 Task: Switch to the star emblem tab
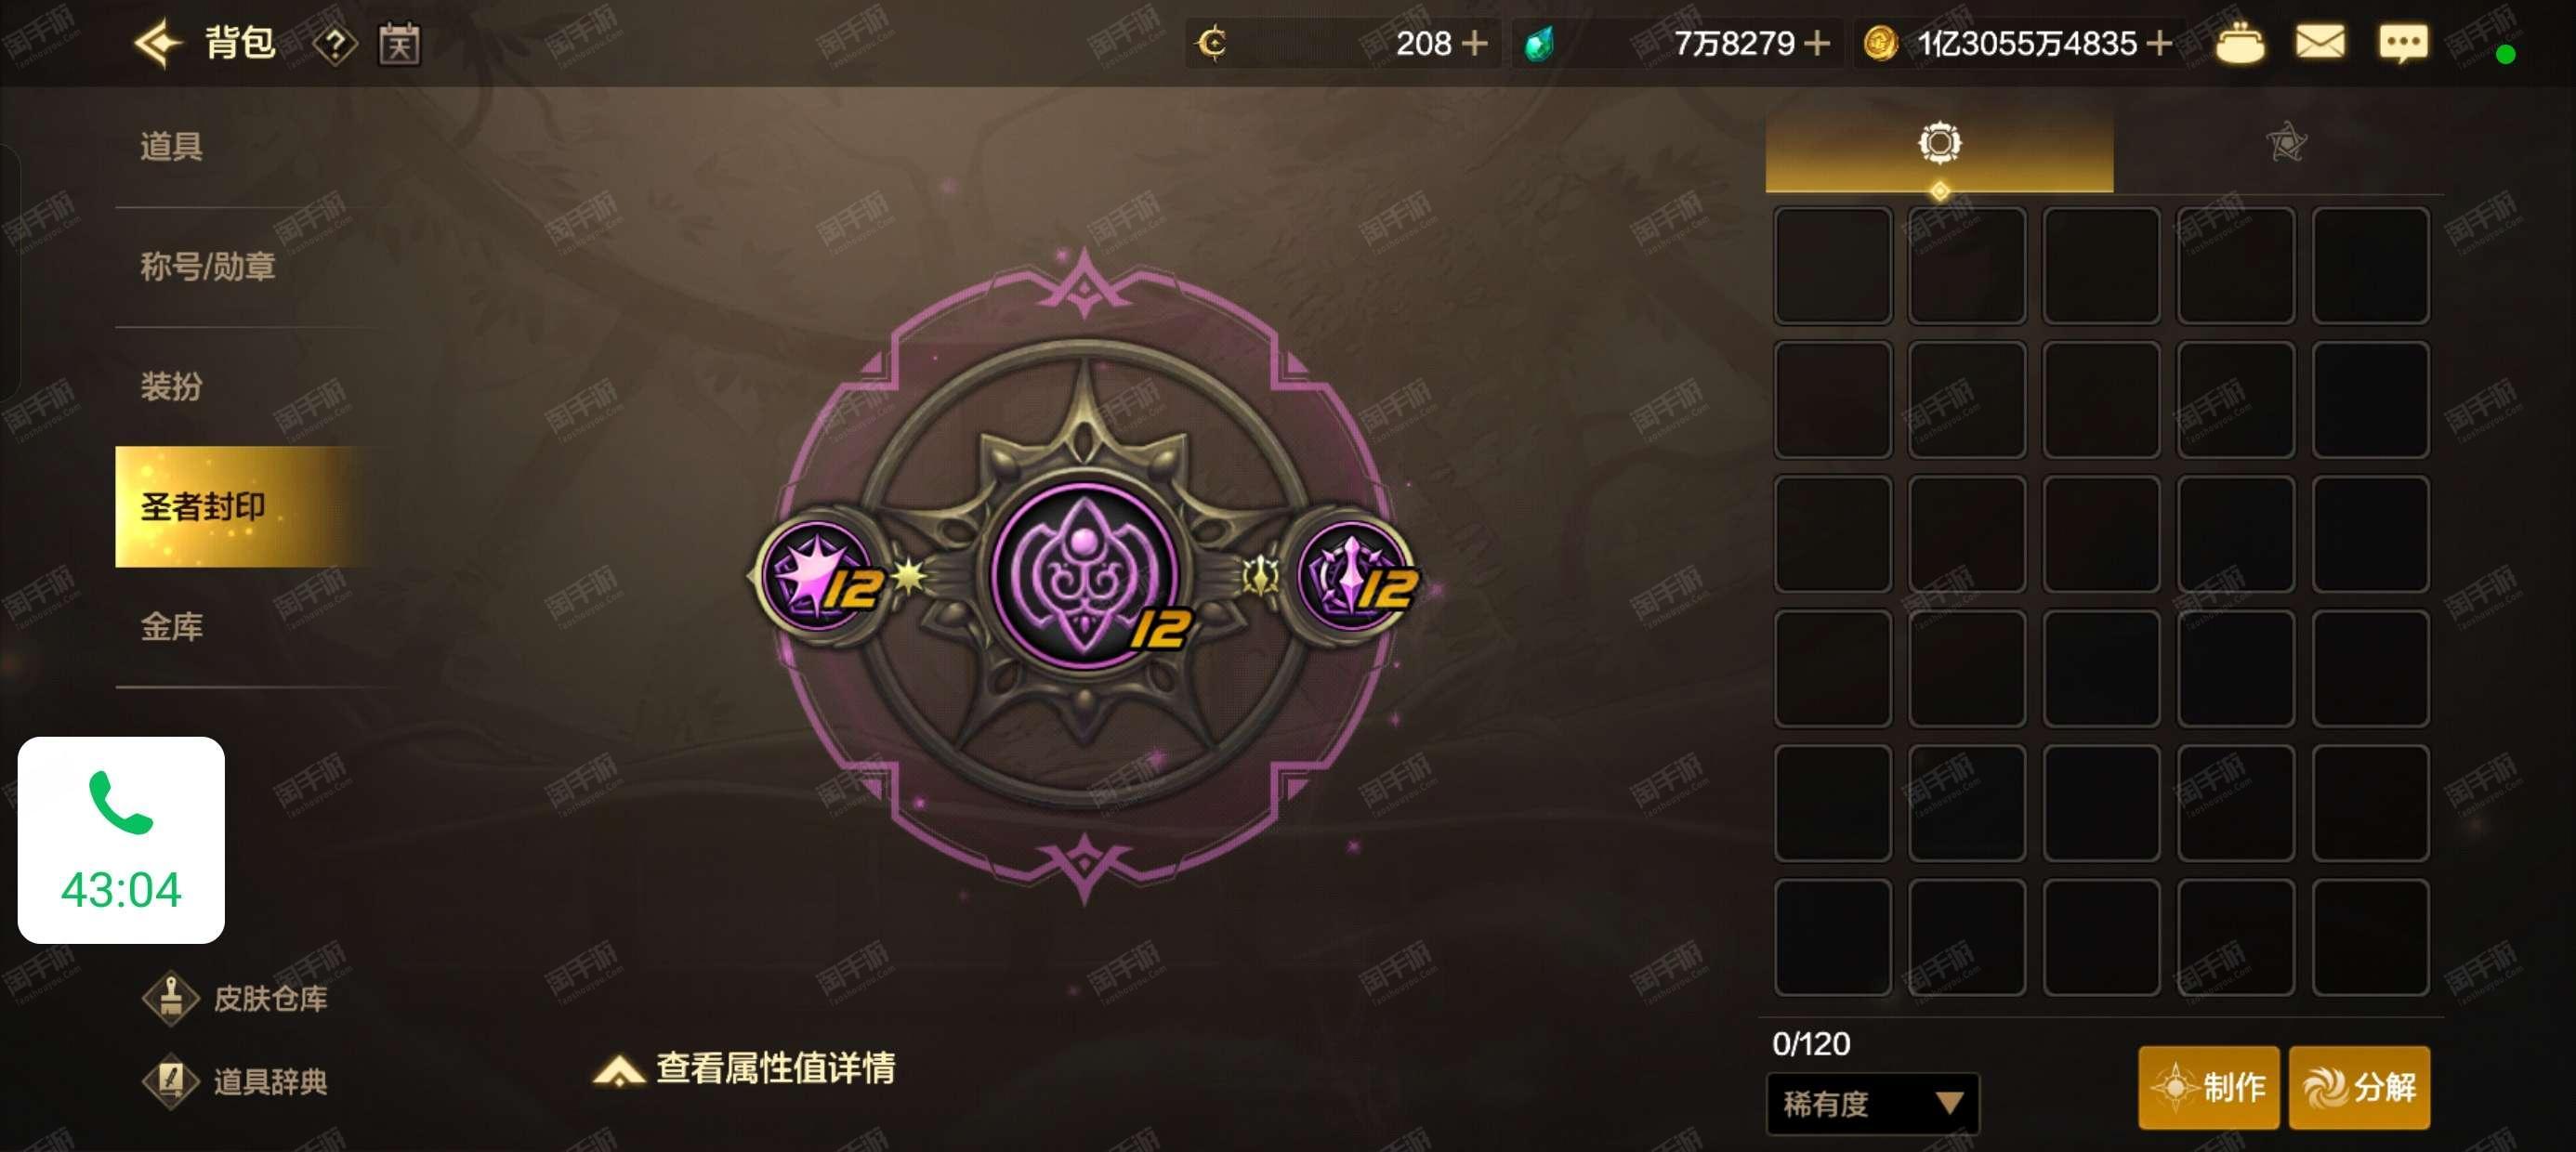click(x=2286, y=143)
